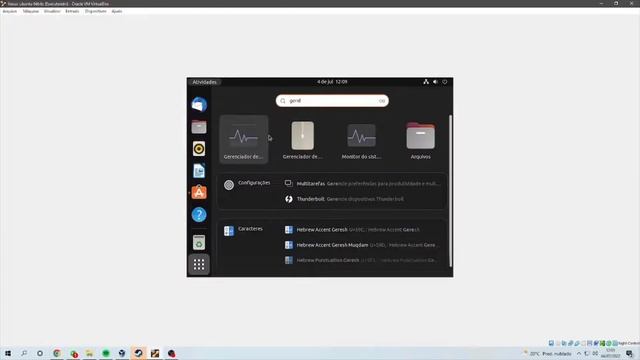Open LibreOffice Writer document icon in dock
The height and width of the screenshot is (360, 640).
[199, 171]
